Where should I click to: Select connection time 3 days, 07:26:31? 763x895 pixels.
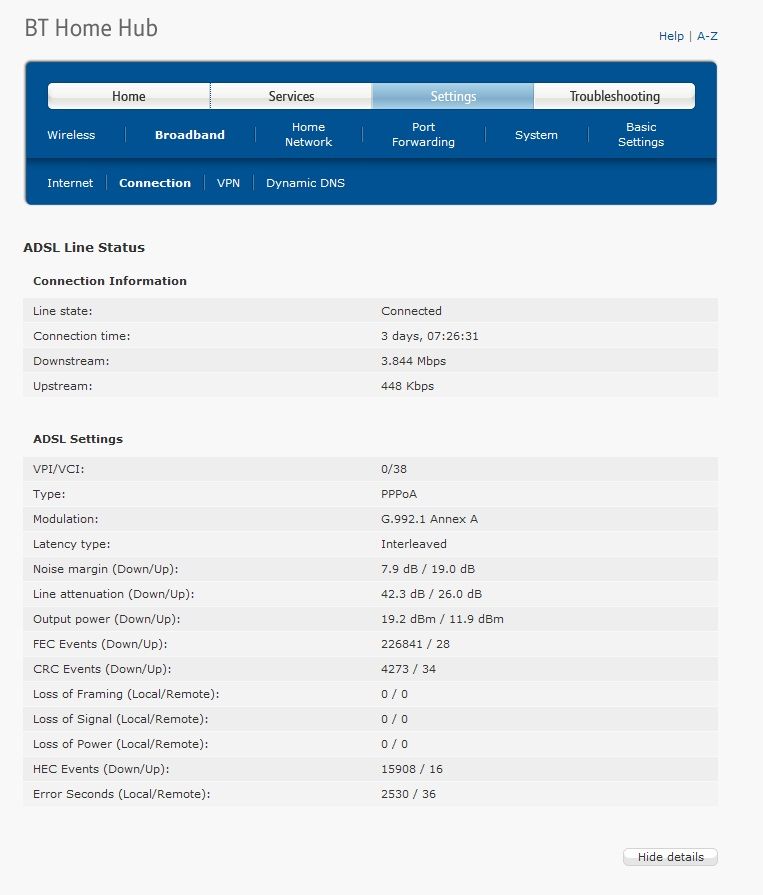coord(430,336)
